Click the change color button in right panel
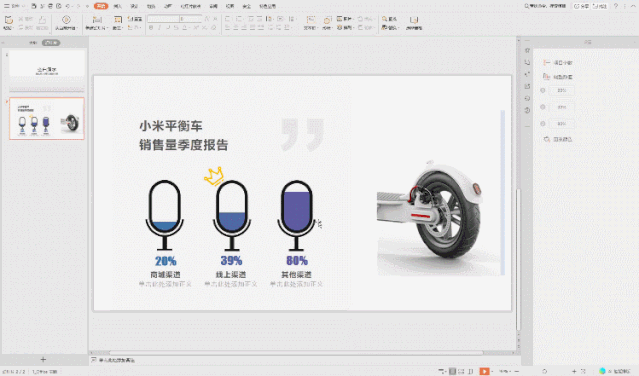Viewport: 639px width, 376px height. pos(558,139)
